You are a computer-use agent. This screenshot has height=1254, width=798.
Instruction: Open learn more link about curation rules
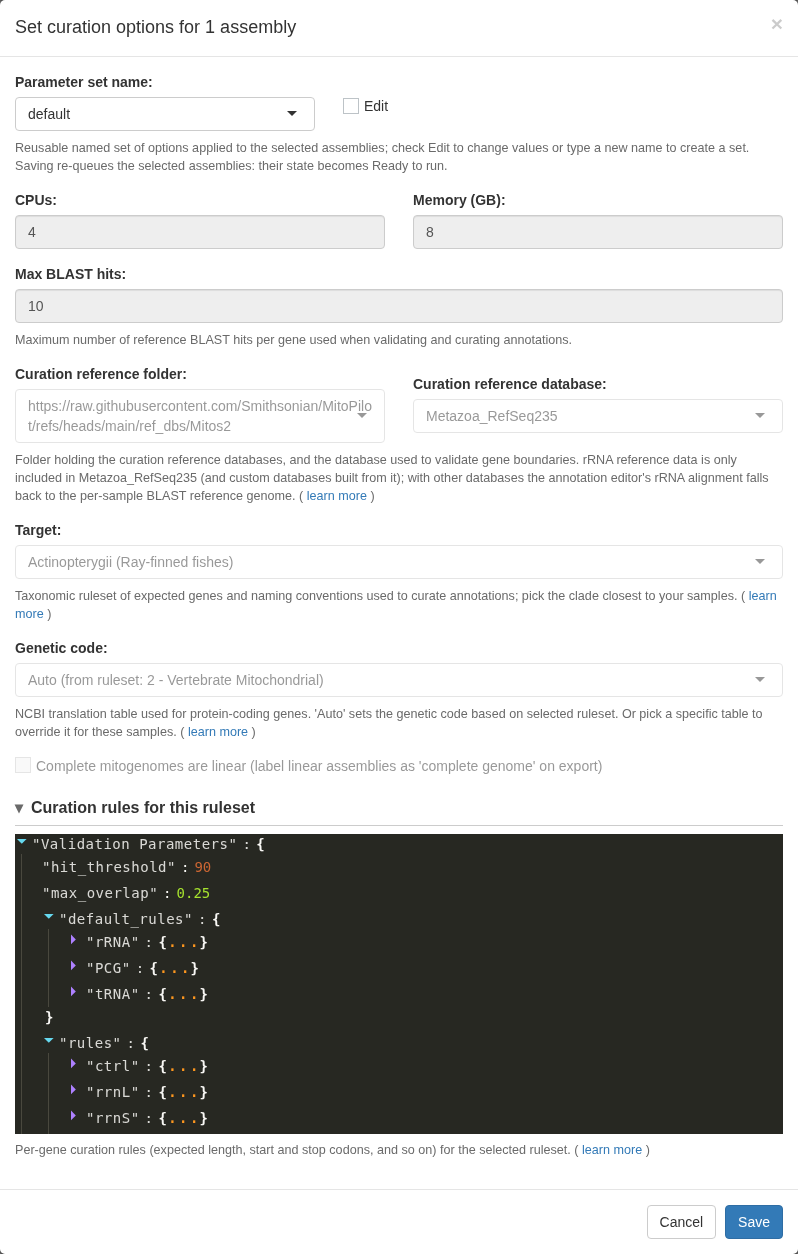612,1150
